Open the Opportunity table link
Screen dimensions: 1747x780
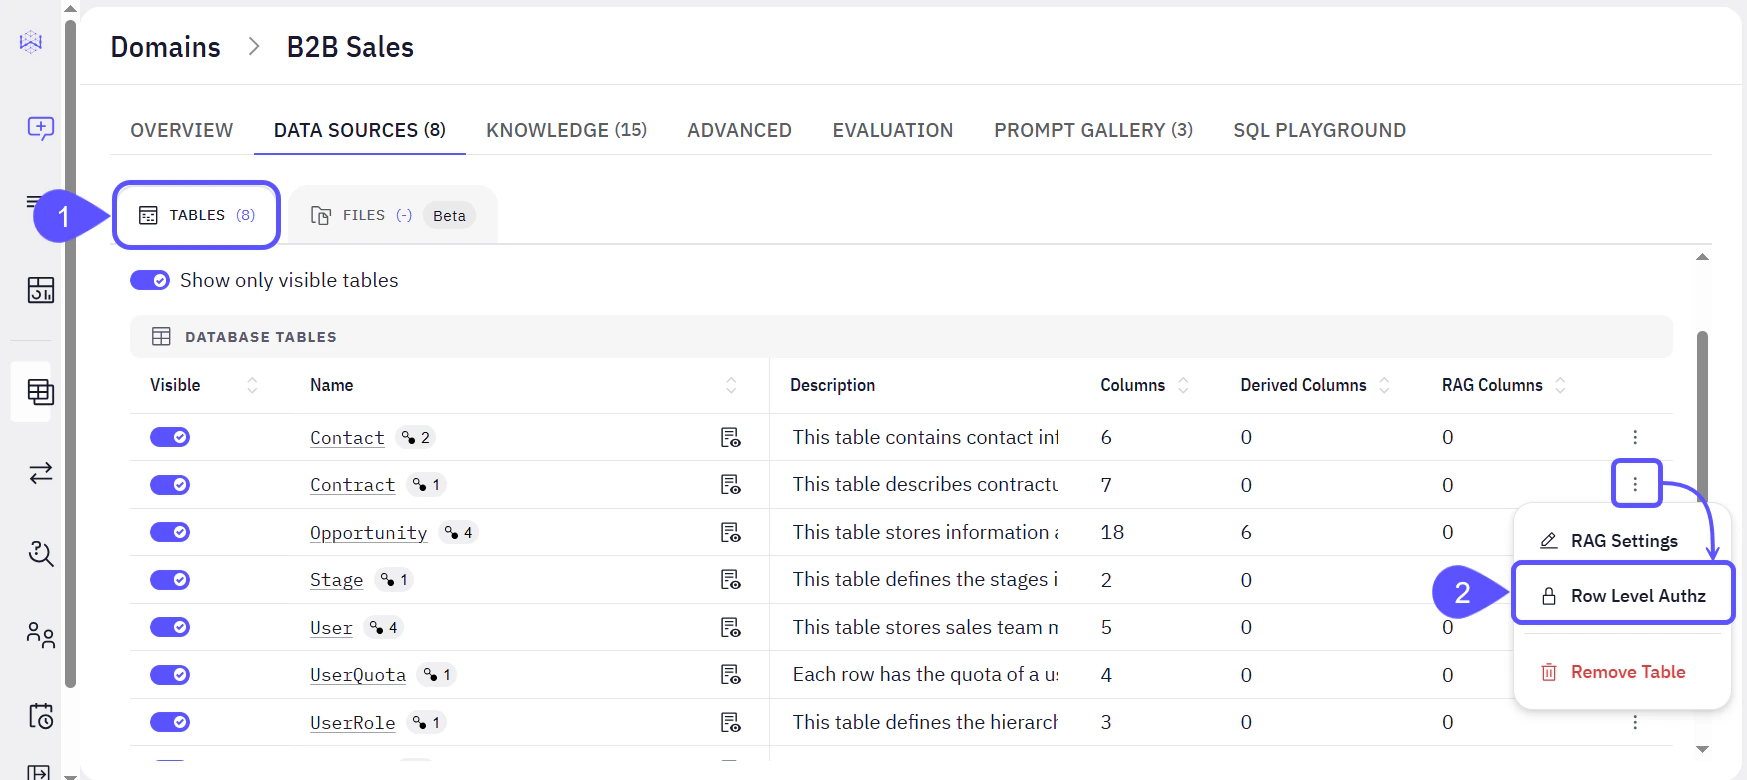(x=368, y=532)
